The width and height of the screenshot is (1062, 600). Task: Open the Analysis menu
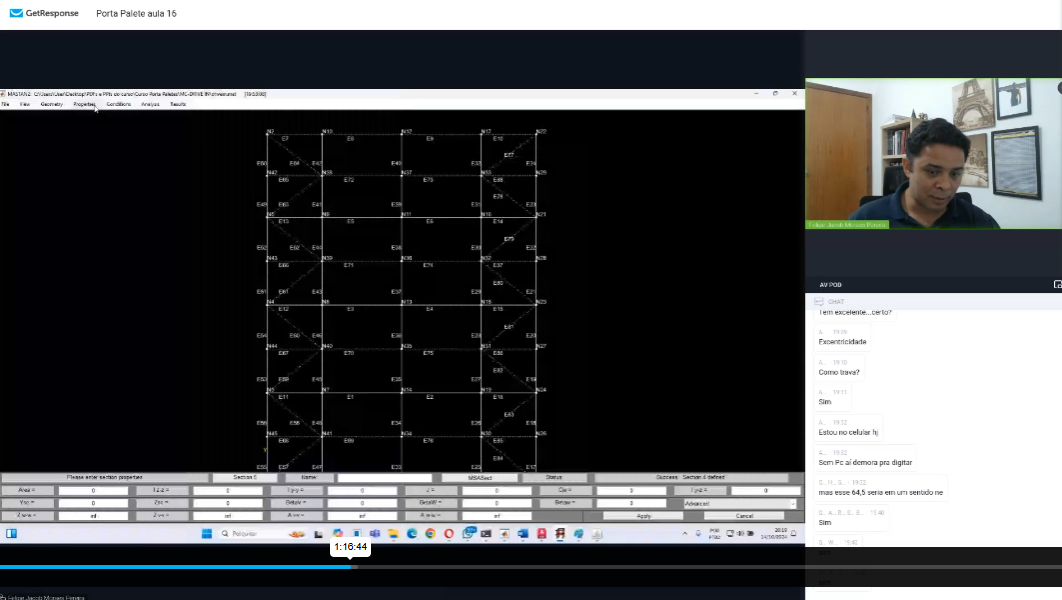coord(150,104)
